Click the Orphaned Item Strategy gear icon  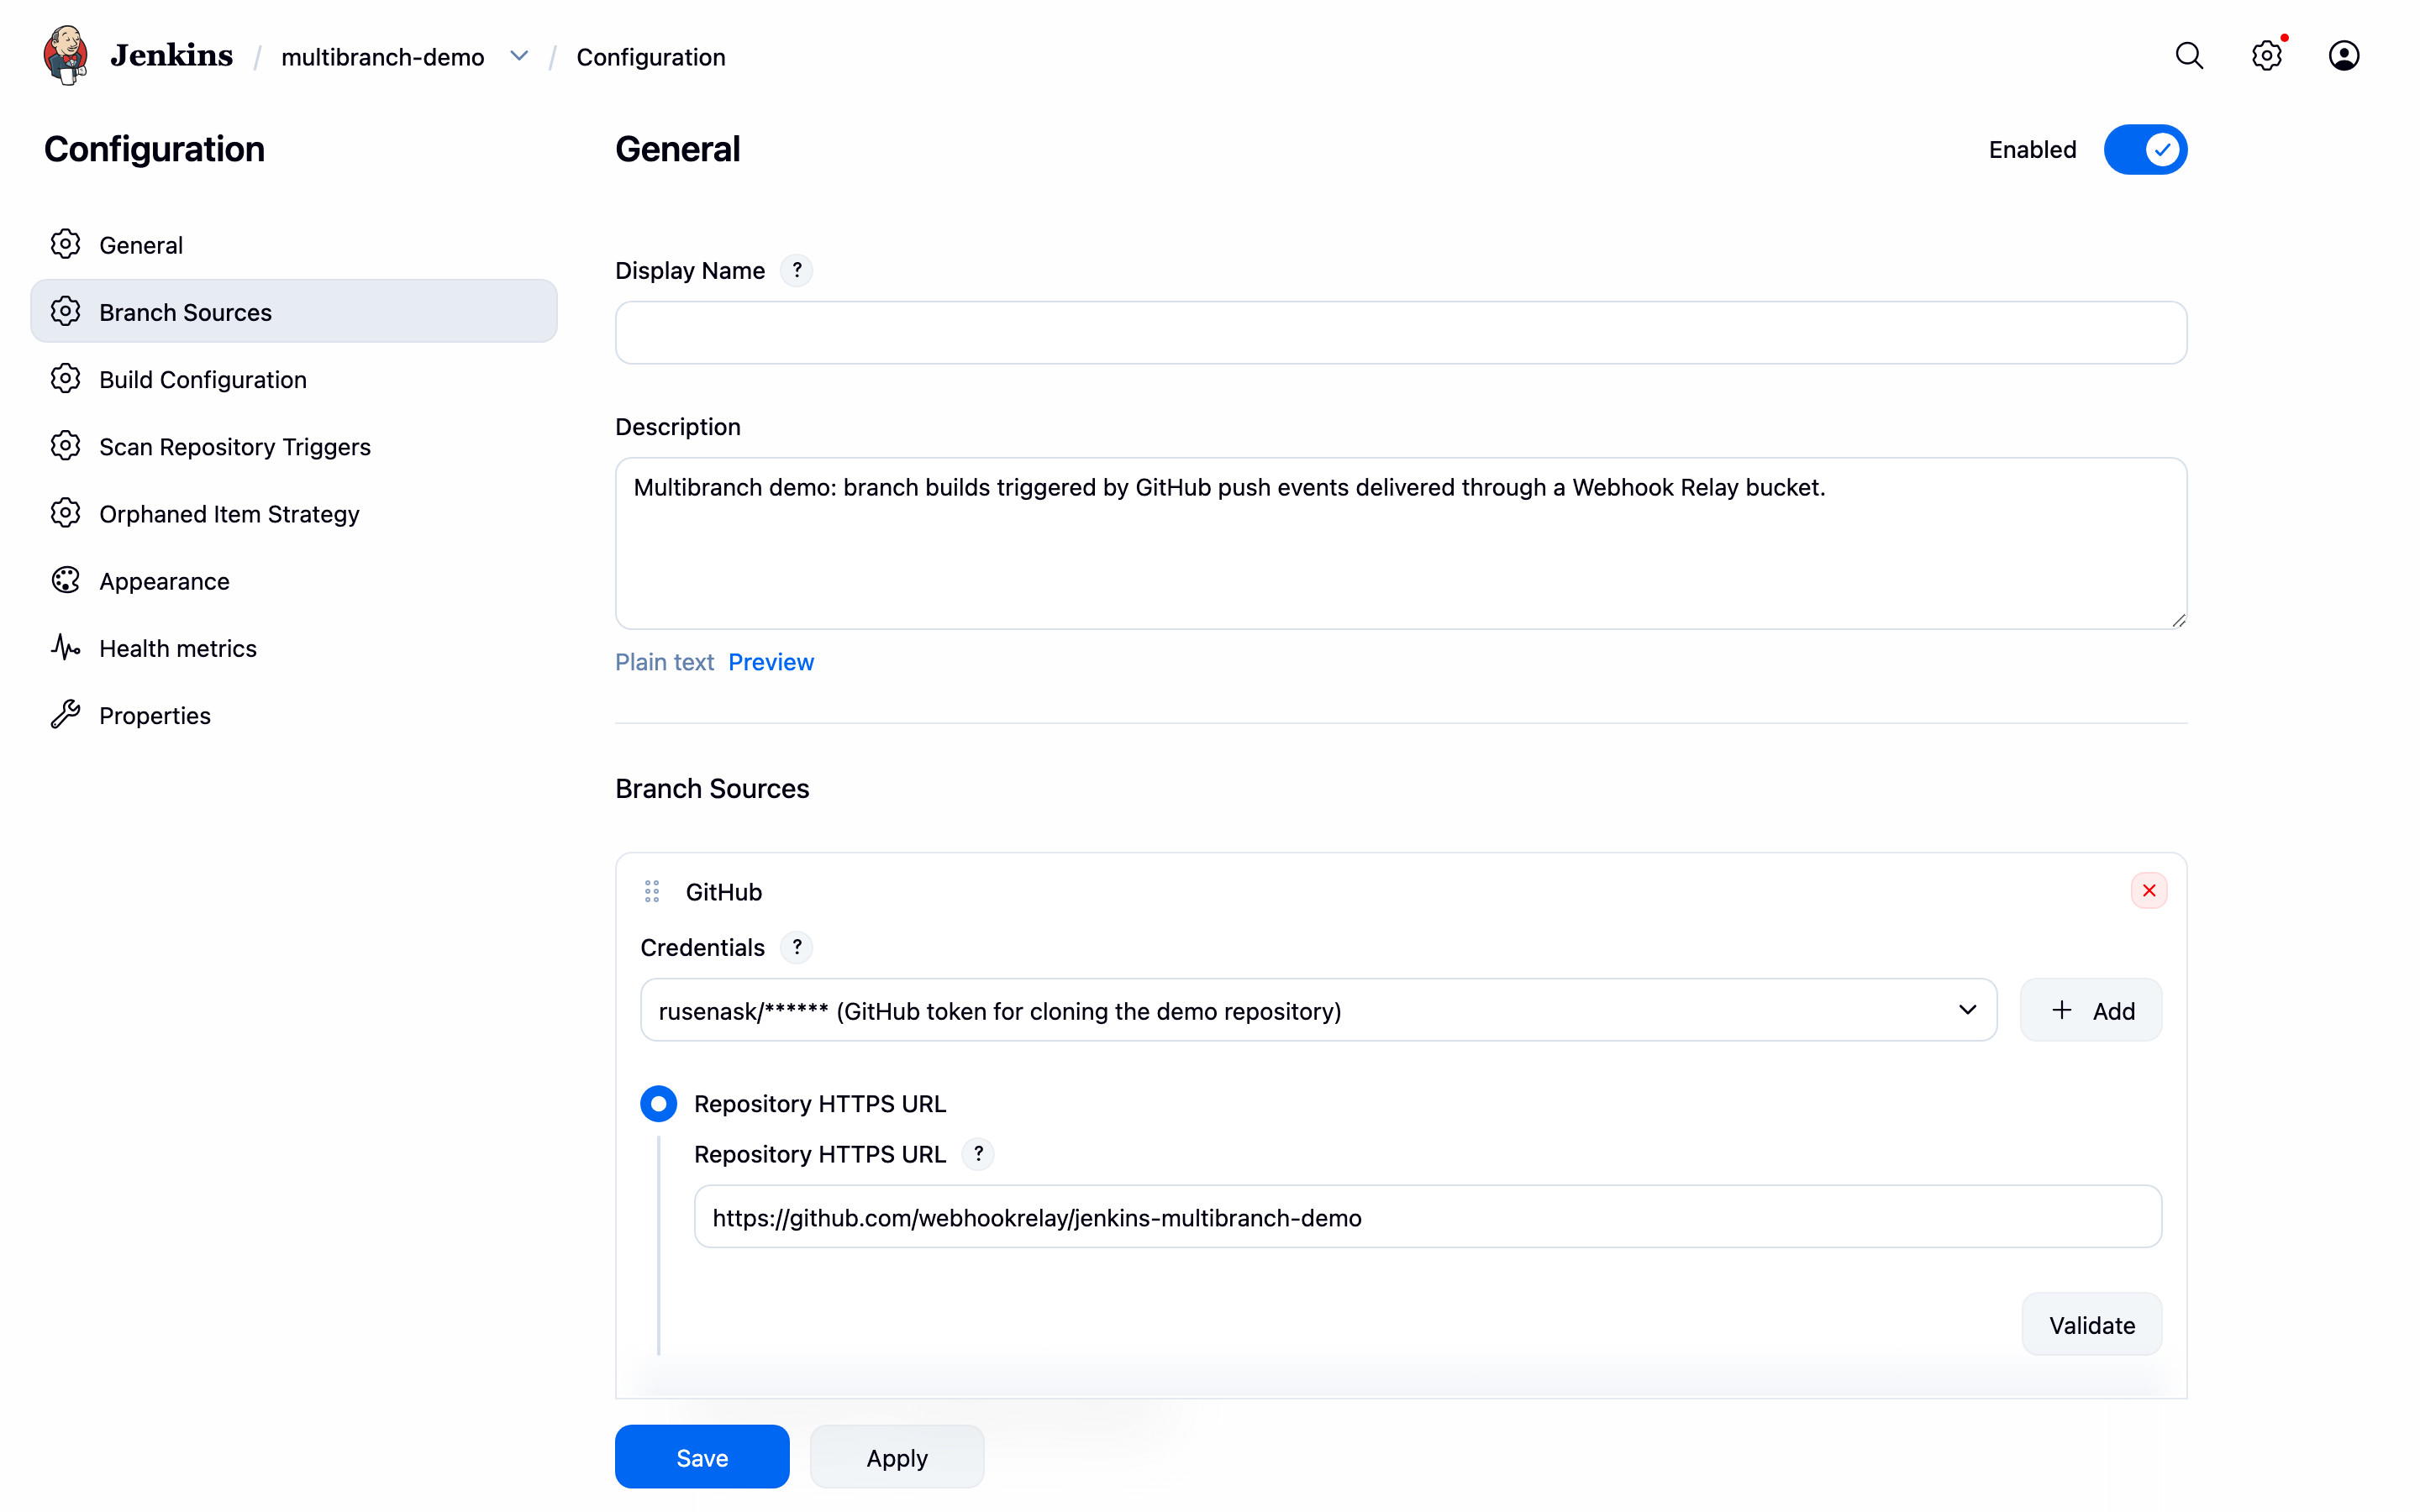tap(66, 513)
